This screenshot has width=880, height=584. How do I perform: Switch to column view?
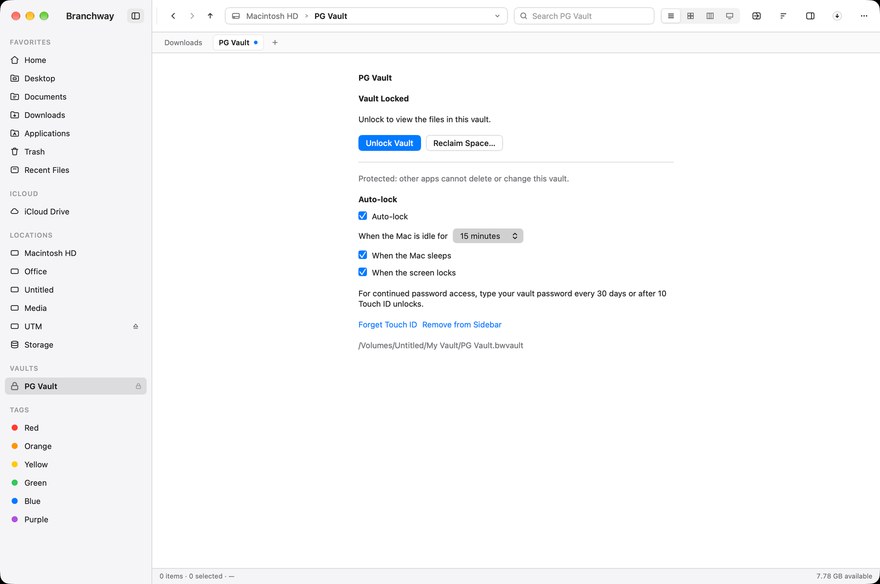[x=710, y=16]
